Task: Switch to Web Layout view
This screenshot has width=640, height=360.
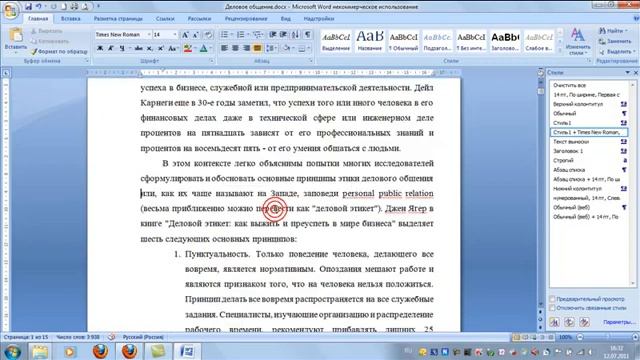Action: point(534,337)
